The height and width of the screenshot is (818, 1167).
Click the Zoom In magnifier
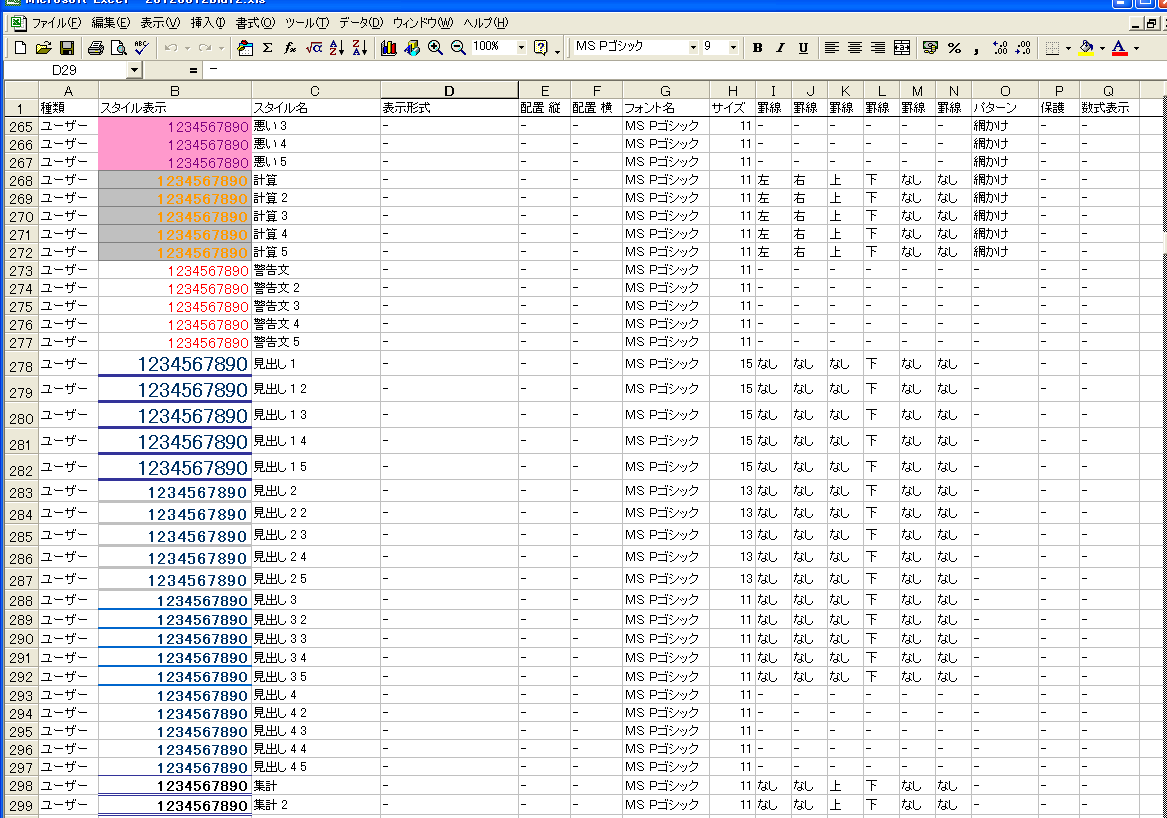(435, 48)
